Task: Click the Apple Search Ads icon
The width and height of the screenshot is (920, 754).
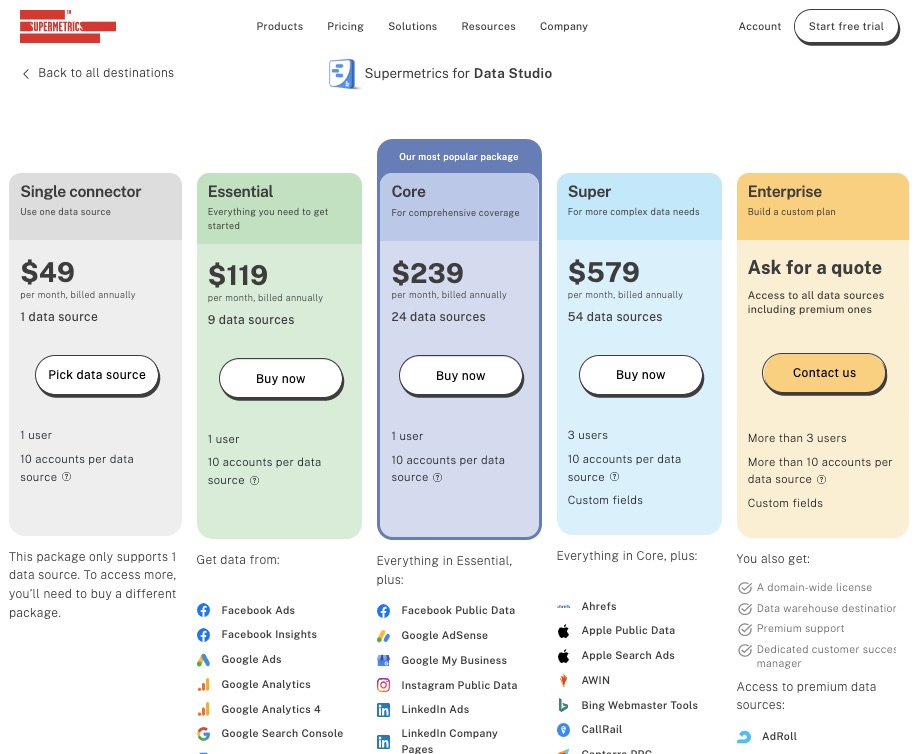Action: tap(564, 655)
